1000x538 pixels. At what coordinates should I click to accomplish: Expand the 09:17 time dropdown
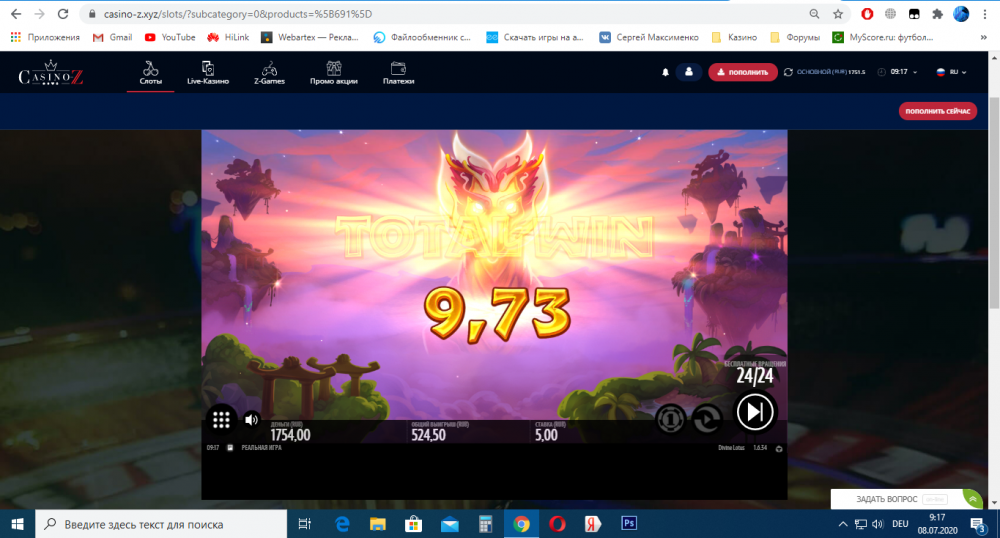(x=899, y=72)
